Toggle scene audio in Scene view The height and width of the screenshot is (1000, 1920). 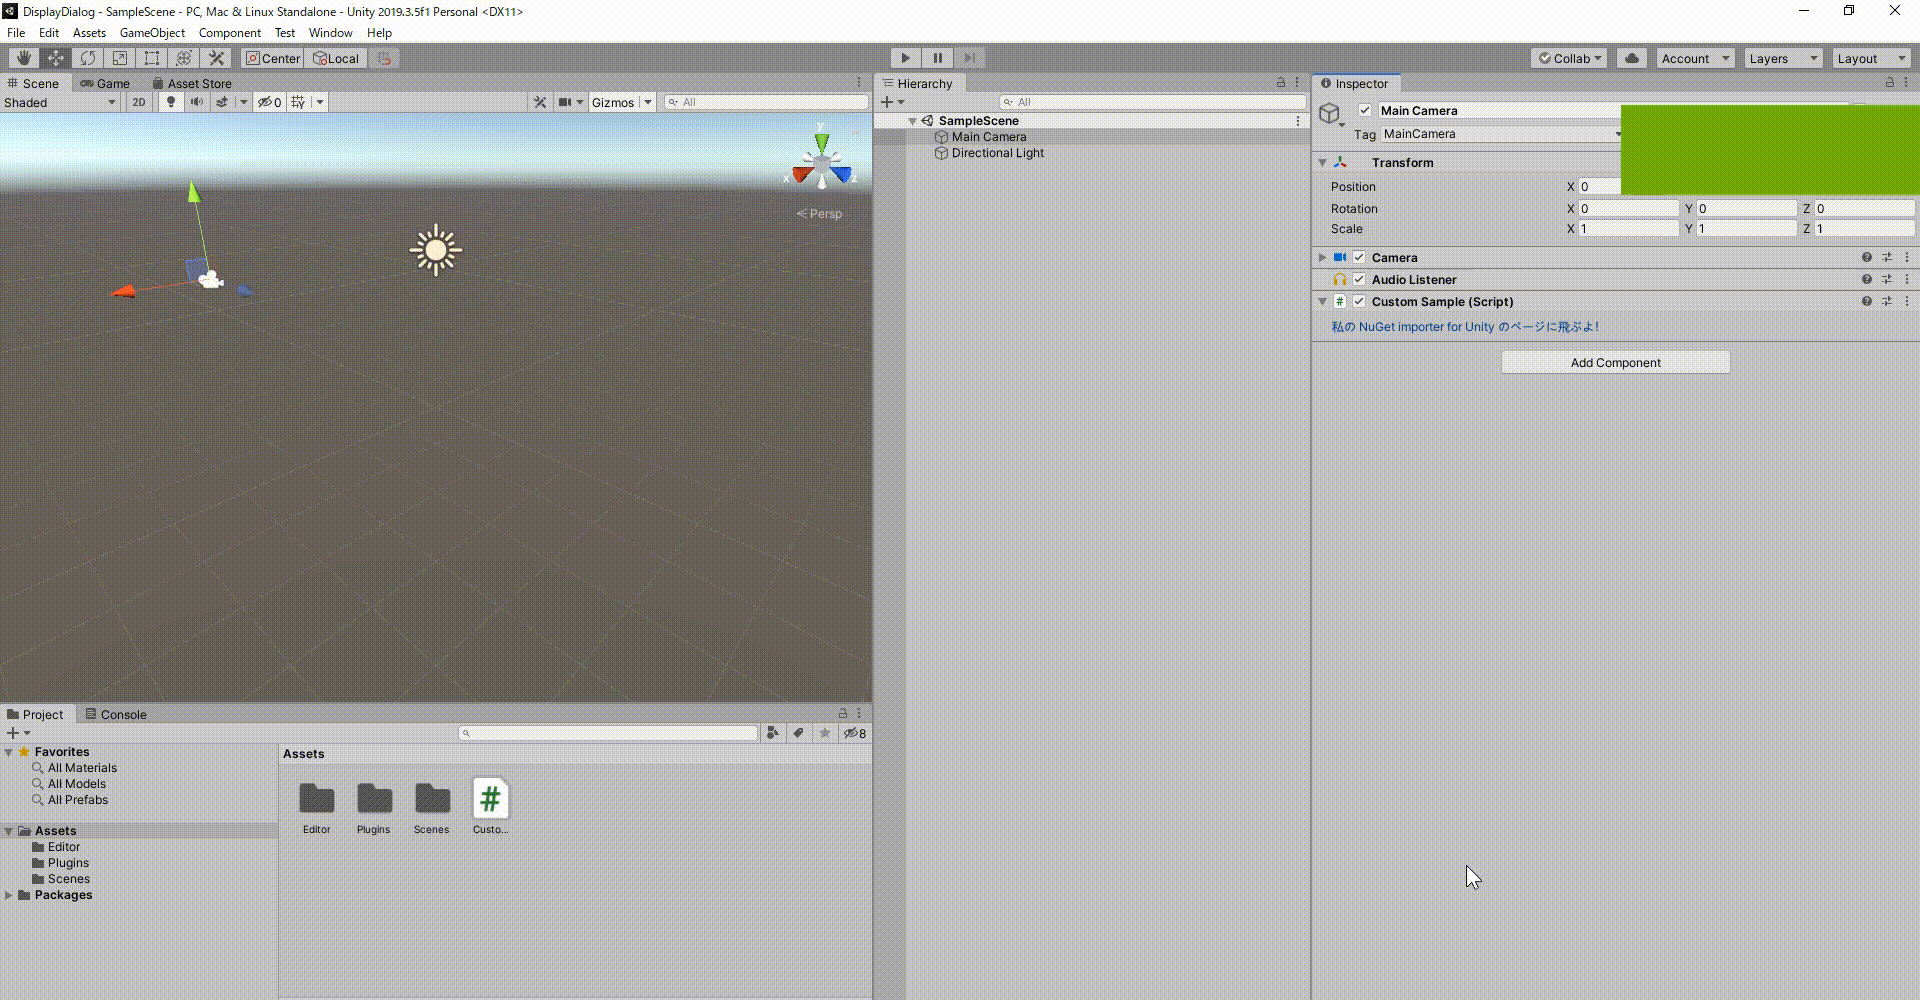click(197, 102)
